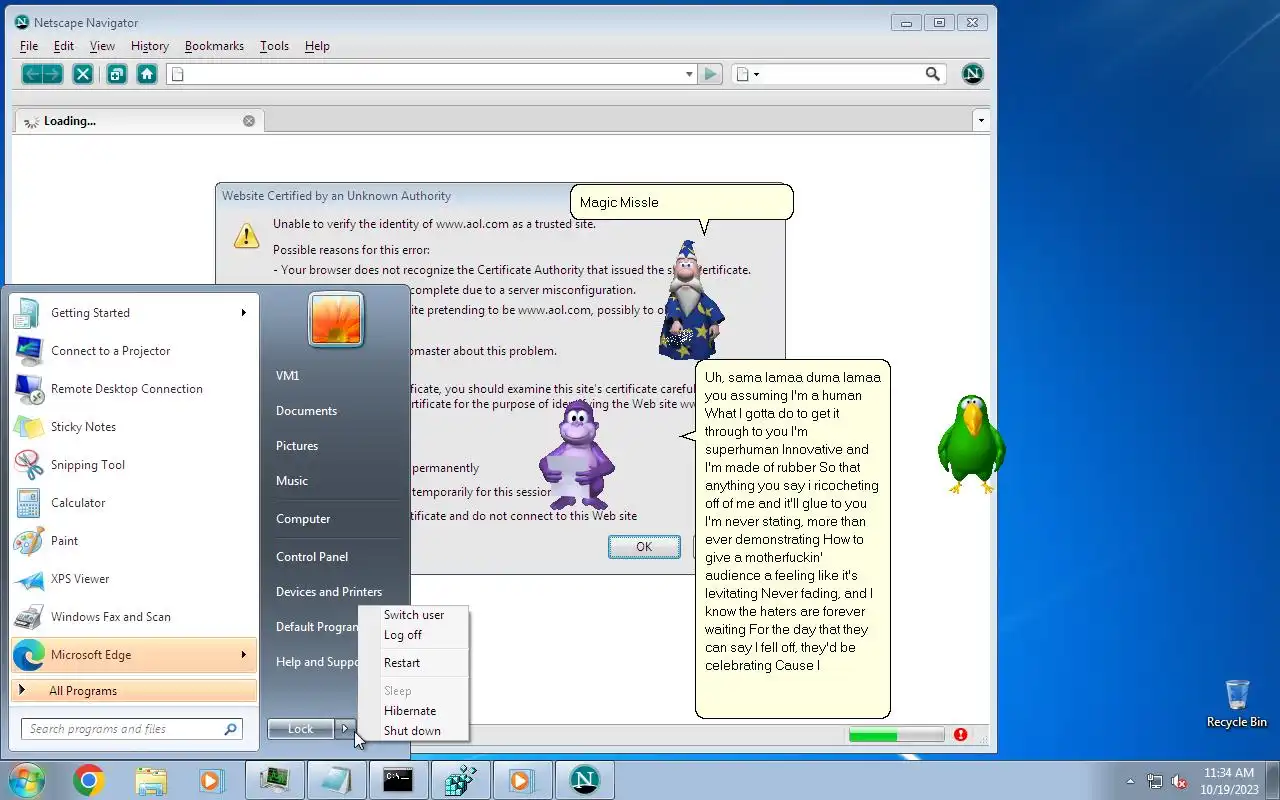Click the Lock button in Start menu
Viewport: 1280px width, 800px height.
tap(301, 729)
